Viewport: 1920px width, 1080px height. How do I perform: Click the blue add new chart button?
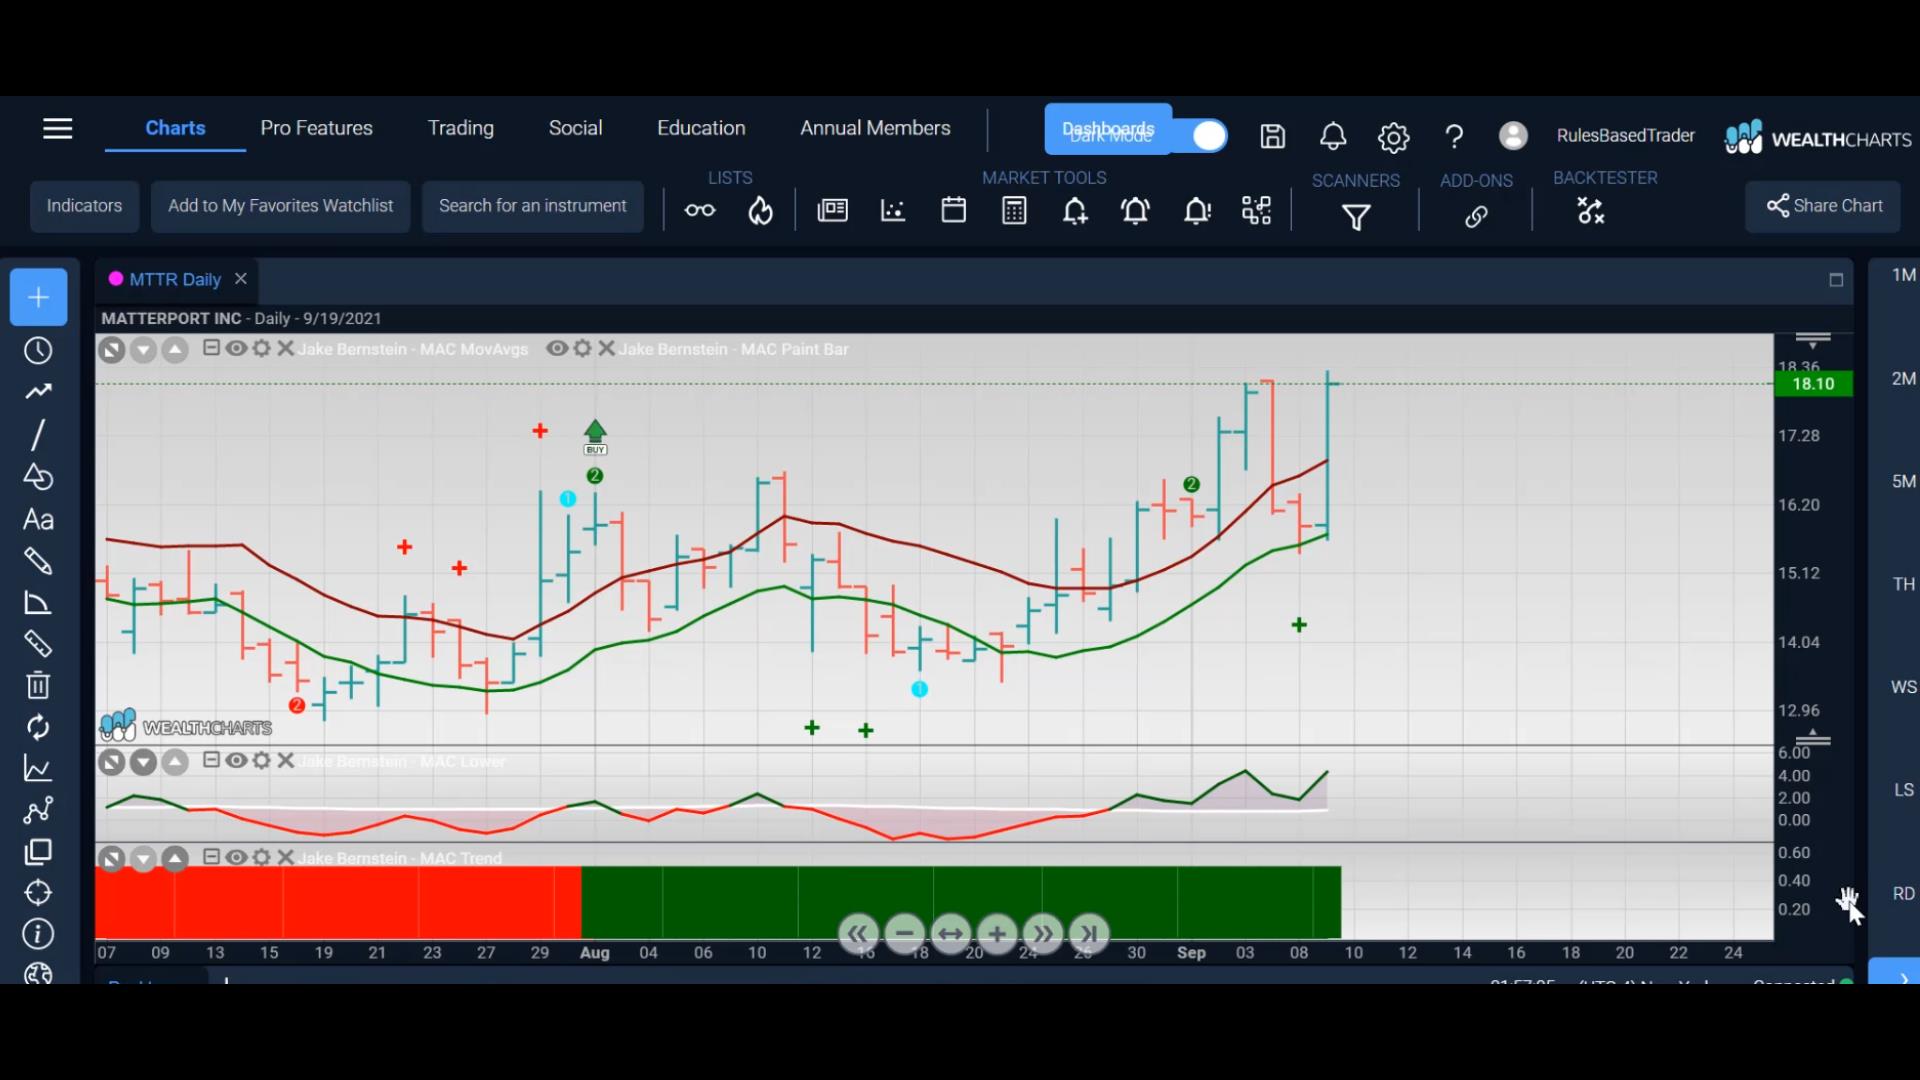pos(38,297)
